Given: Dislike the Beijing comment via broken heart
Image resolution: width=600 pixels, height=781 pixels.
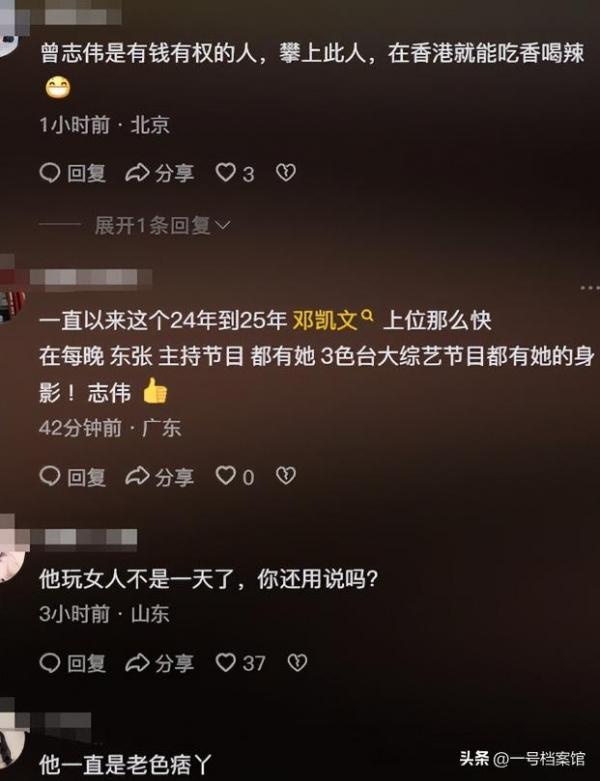Looking at the screenshot, I should [x=286, y=172].
